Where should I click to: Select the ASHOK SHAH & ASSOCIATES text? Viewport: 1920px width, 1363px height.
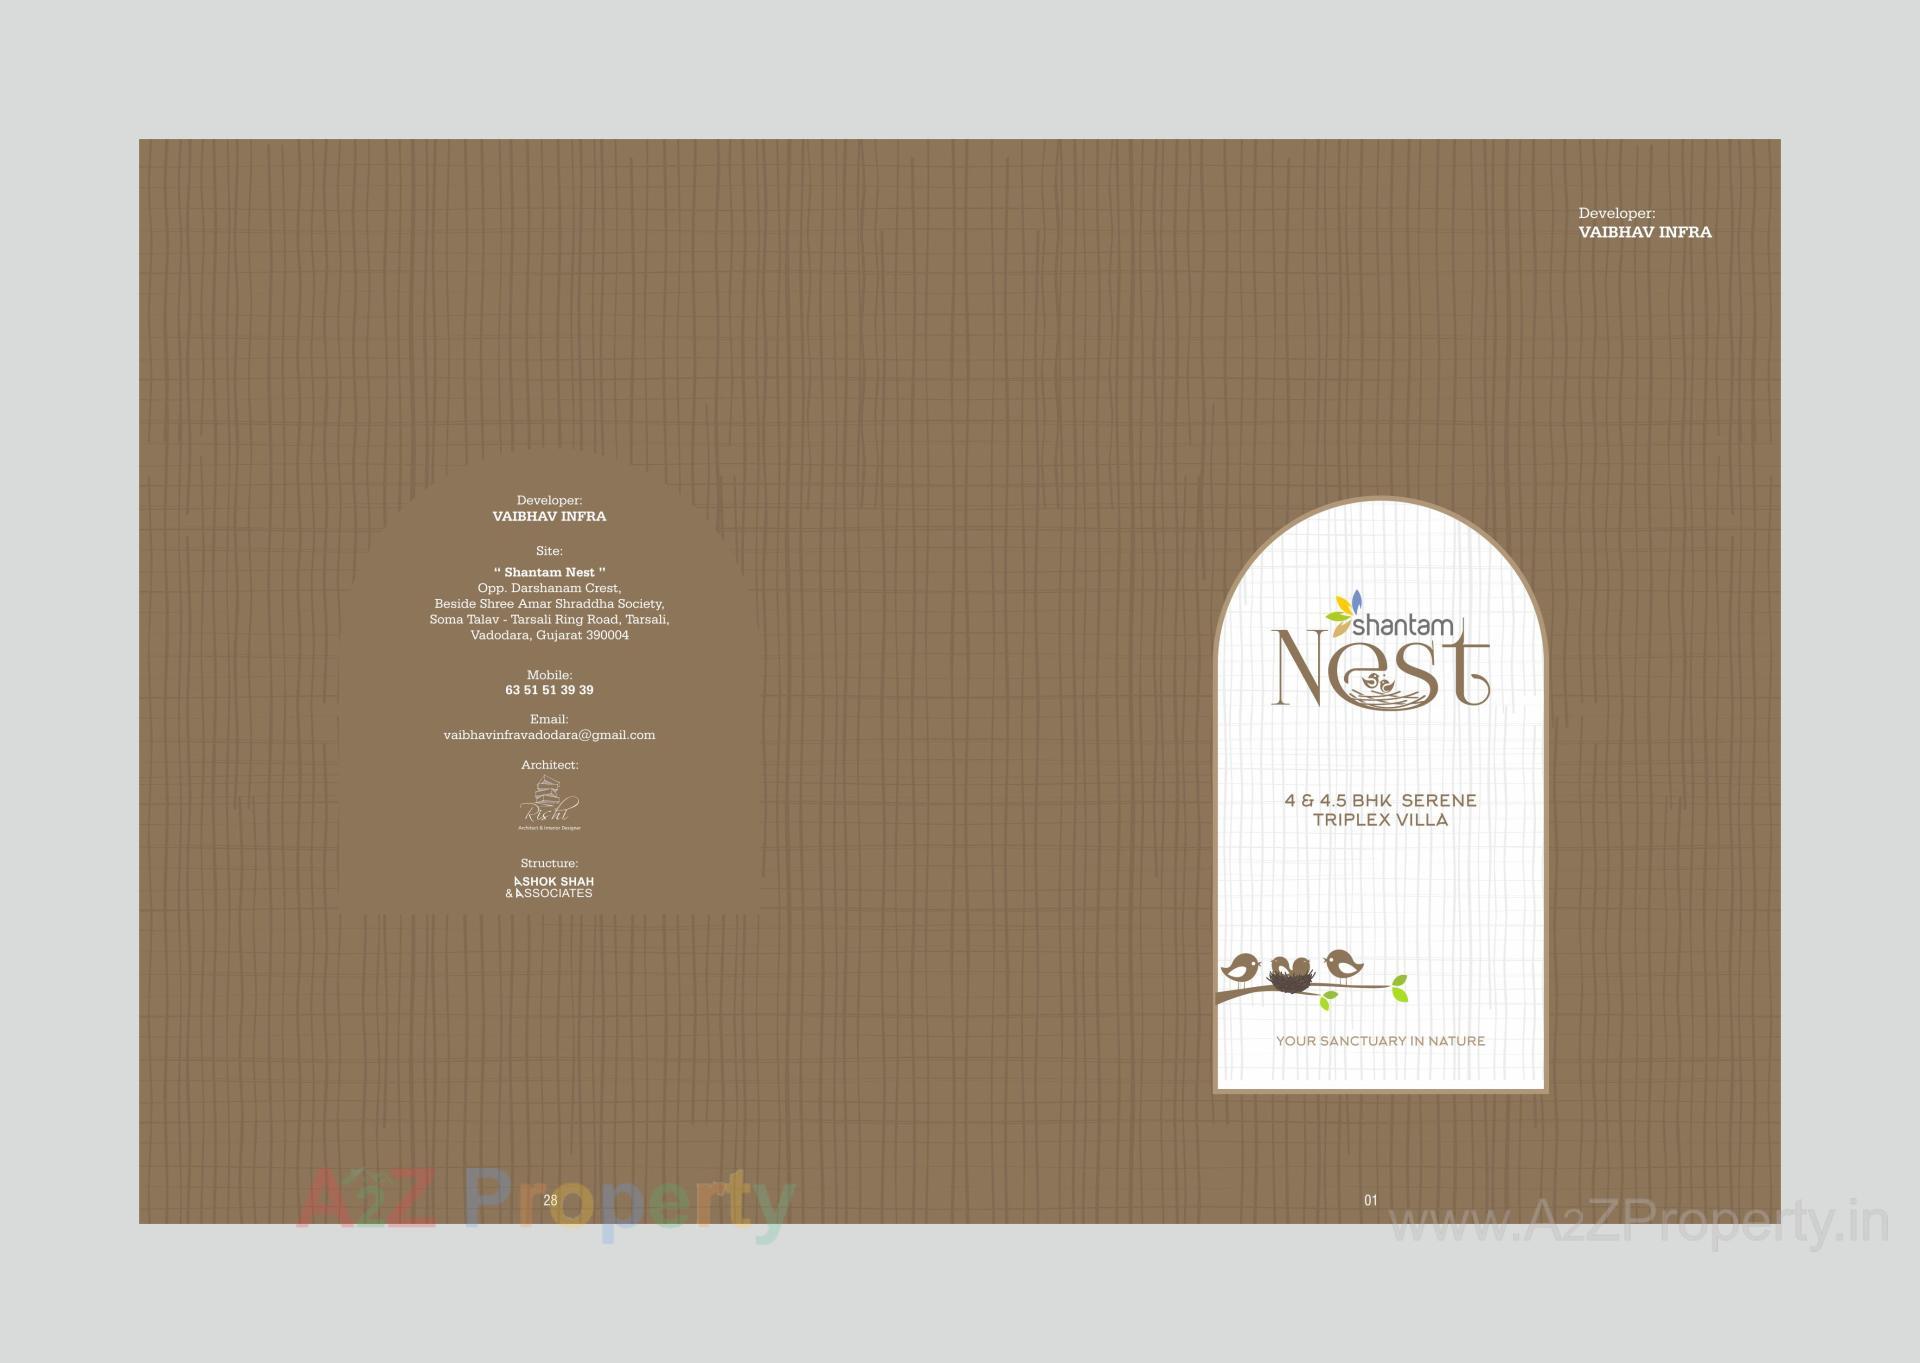tap(551, 887)
